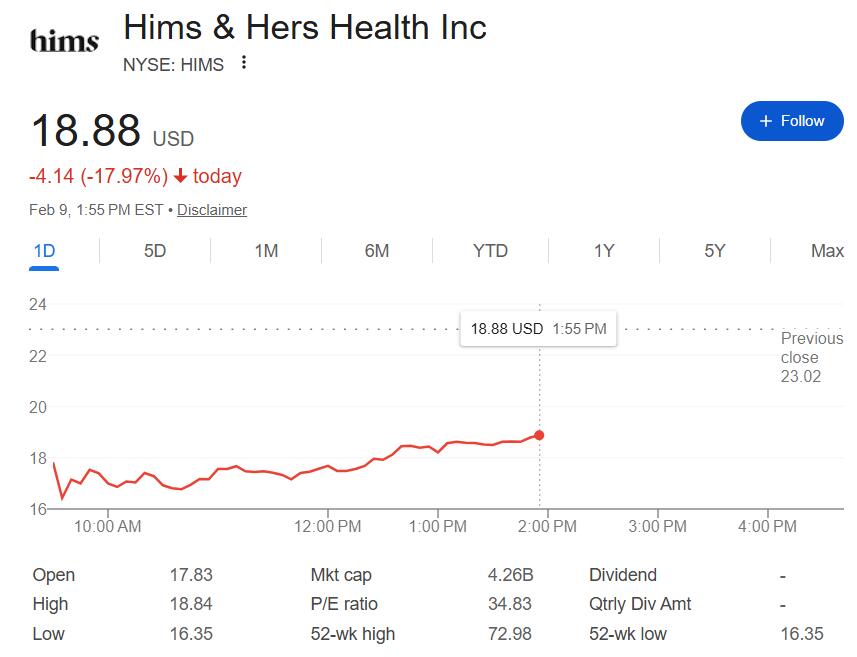857x657 pixels.
Task: Click the NYSE: HIMS ticker text
Action: pos(173,65)
